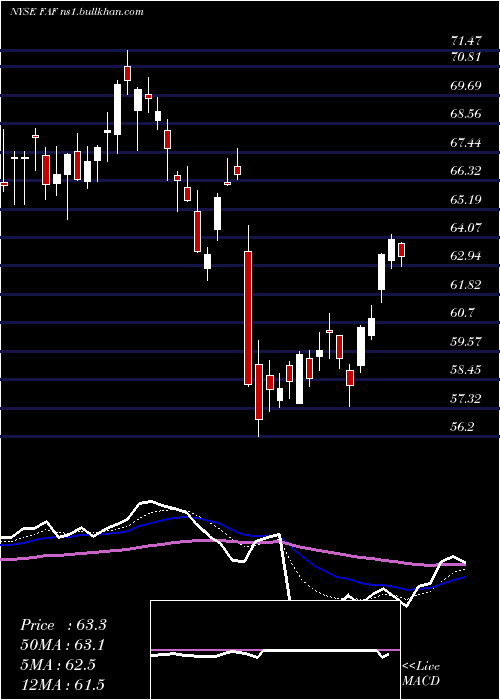The width and height of the screenshot is (500, 700).
Task: Click the 50MA : 63.1 readout
Action: tap(63, 645)
